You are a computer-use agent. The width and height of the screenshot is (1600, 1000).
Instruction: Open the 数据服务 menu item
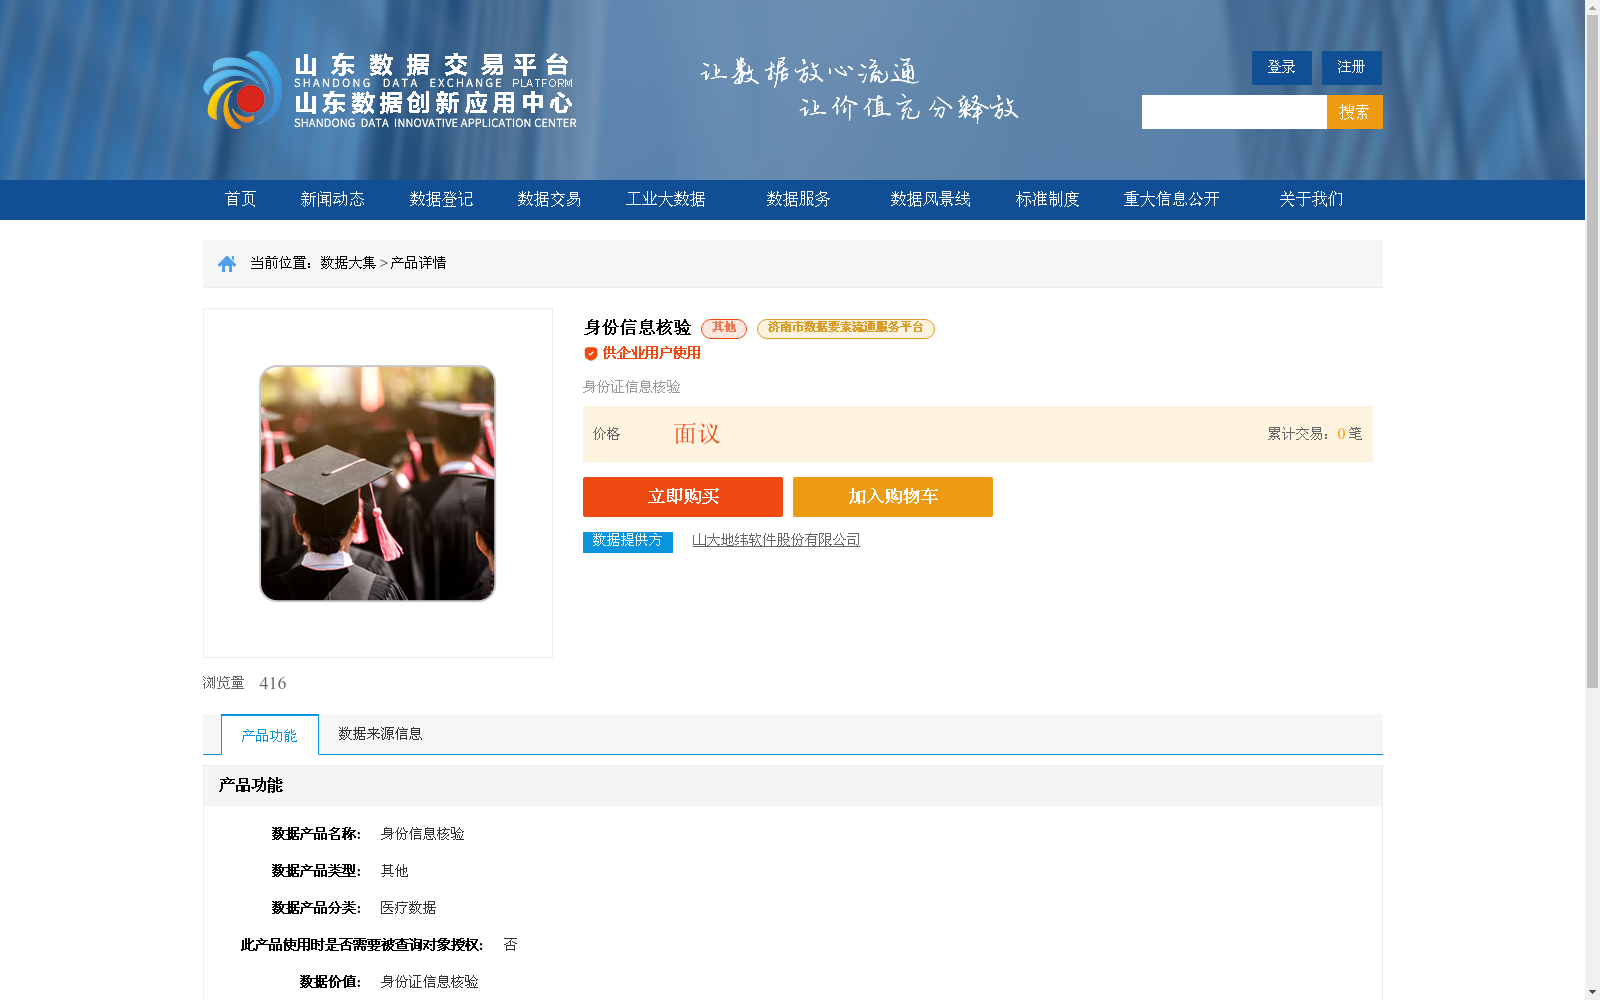coord(798,200)
